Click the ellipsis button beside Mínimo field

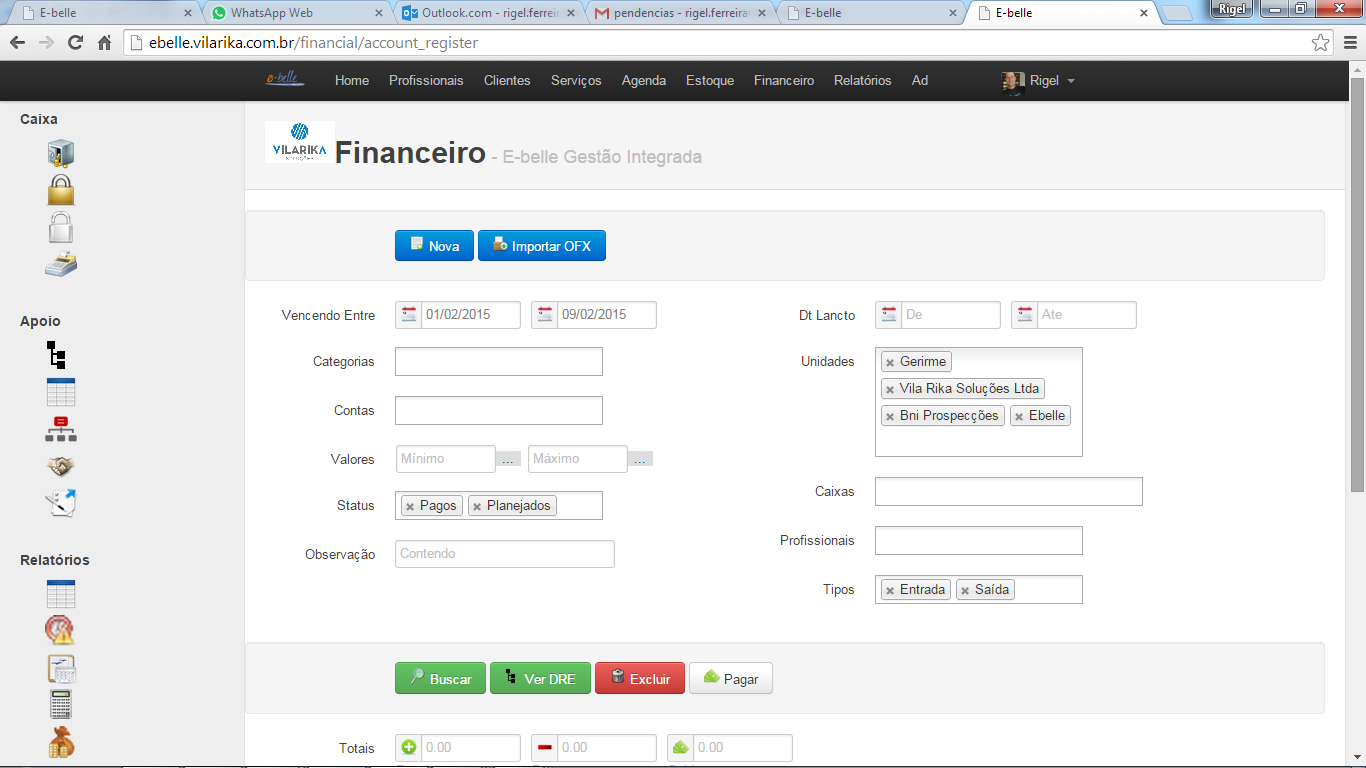point(508,460)
